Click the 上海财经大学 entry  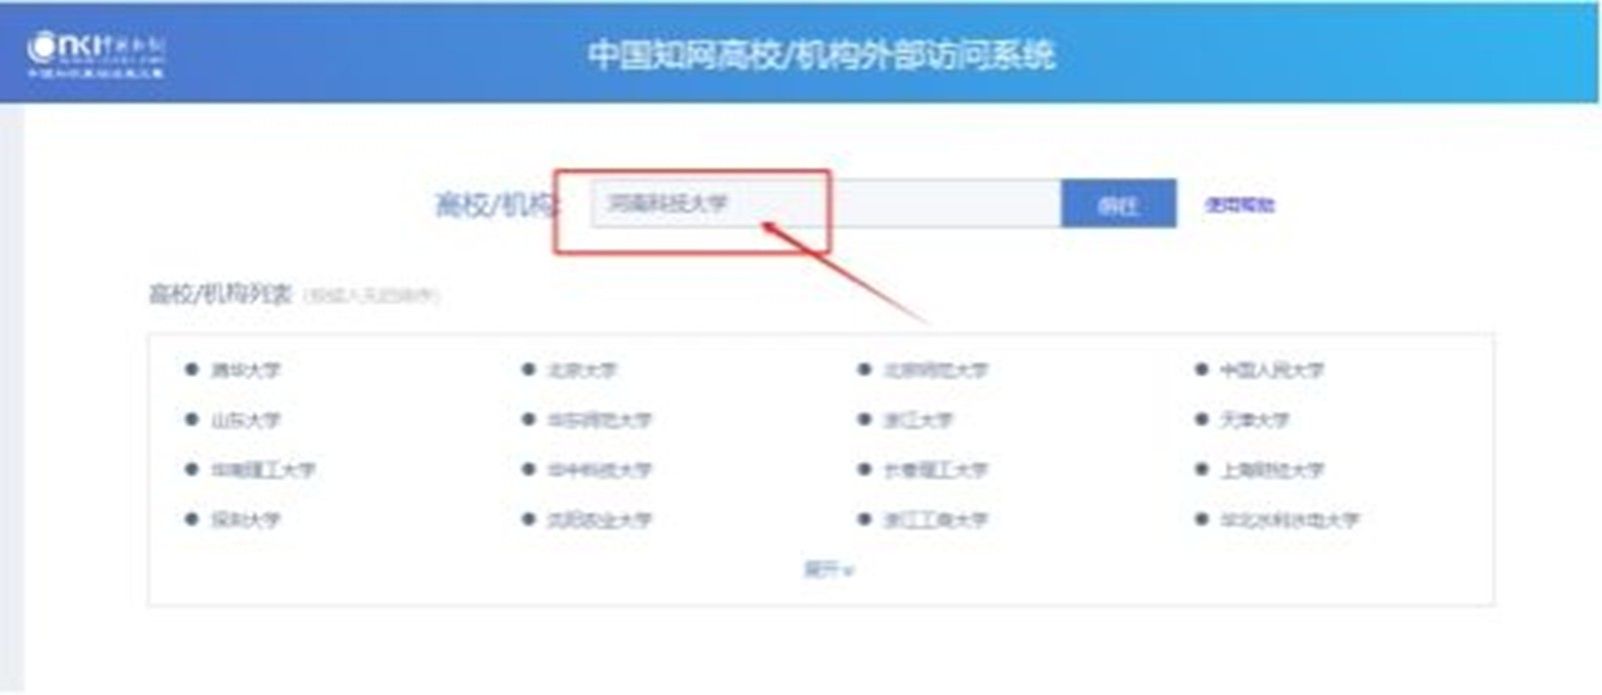pyautogui.click(x=1271, y=470)
